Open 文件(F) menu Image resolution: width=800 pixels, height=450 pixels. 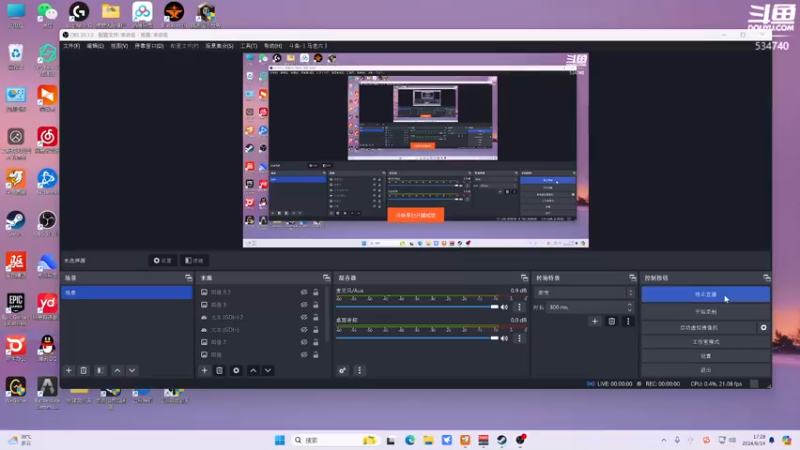coord(71,46)
